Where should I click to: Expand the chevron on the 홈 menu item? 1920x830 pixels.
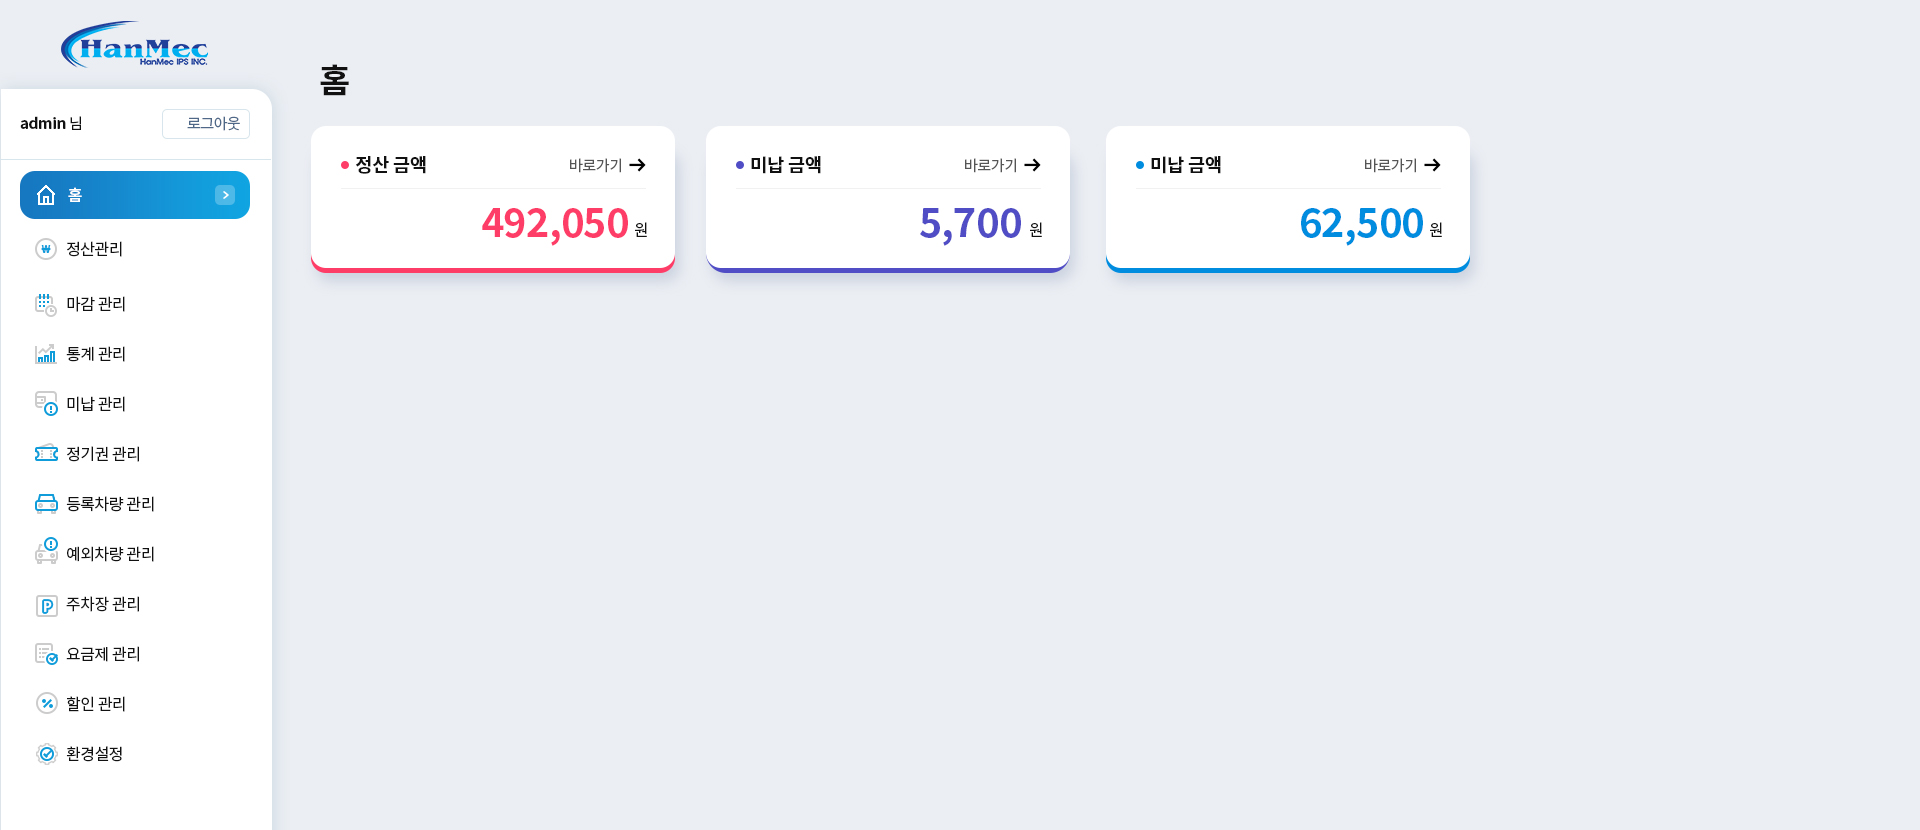(225, 195)
